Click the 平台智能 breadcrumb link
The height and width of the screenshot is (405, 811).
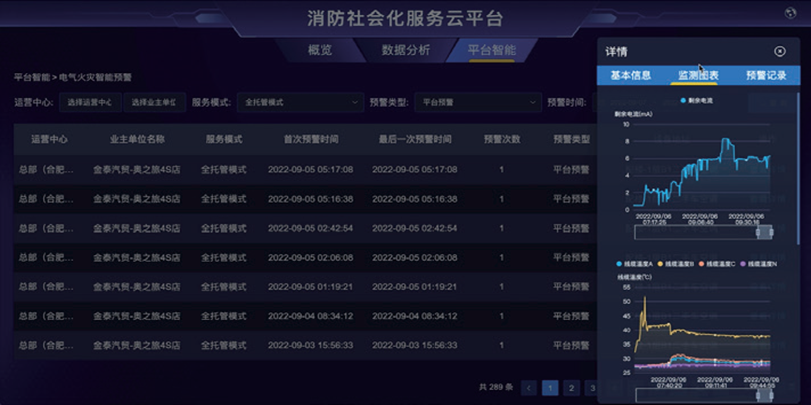[31, 77]
